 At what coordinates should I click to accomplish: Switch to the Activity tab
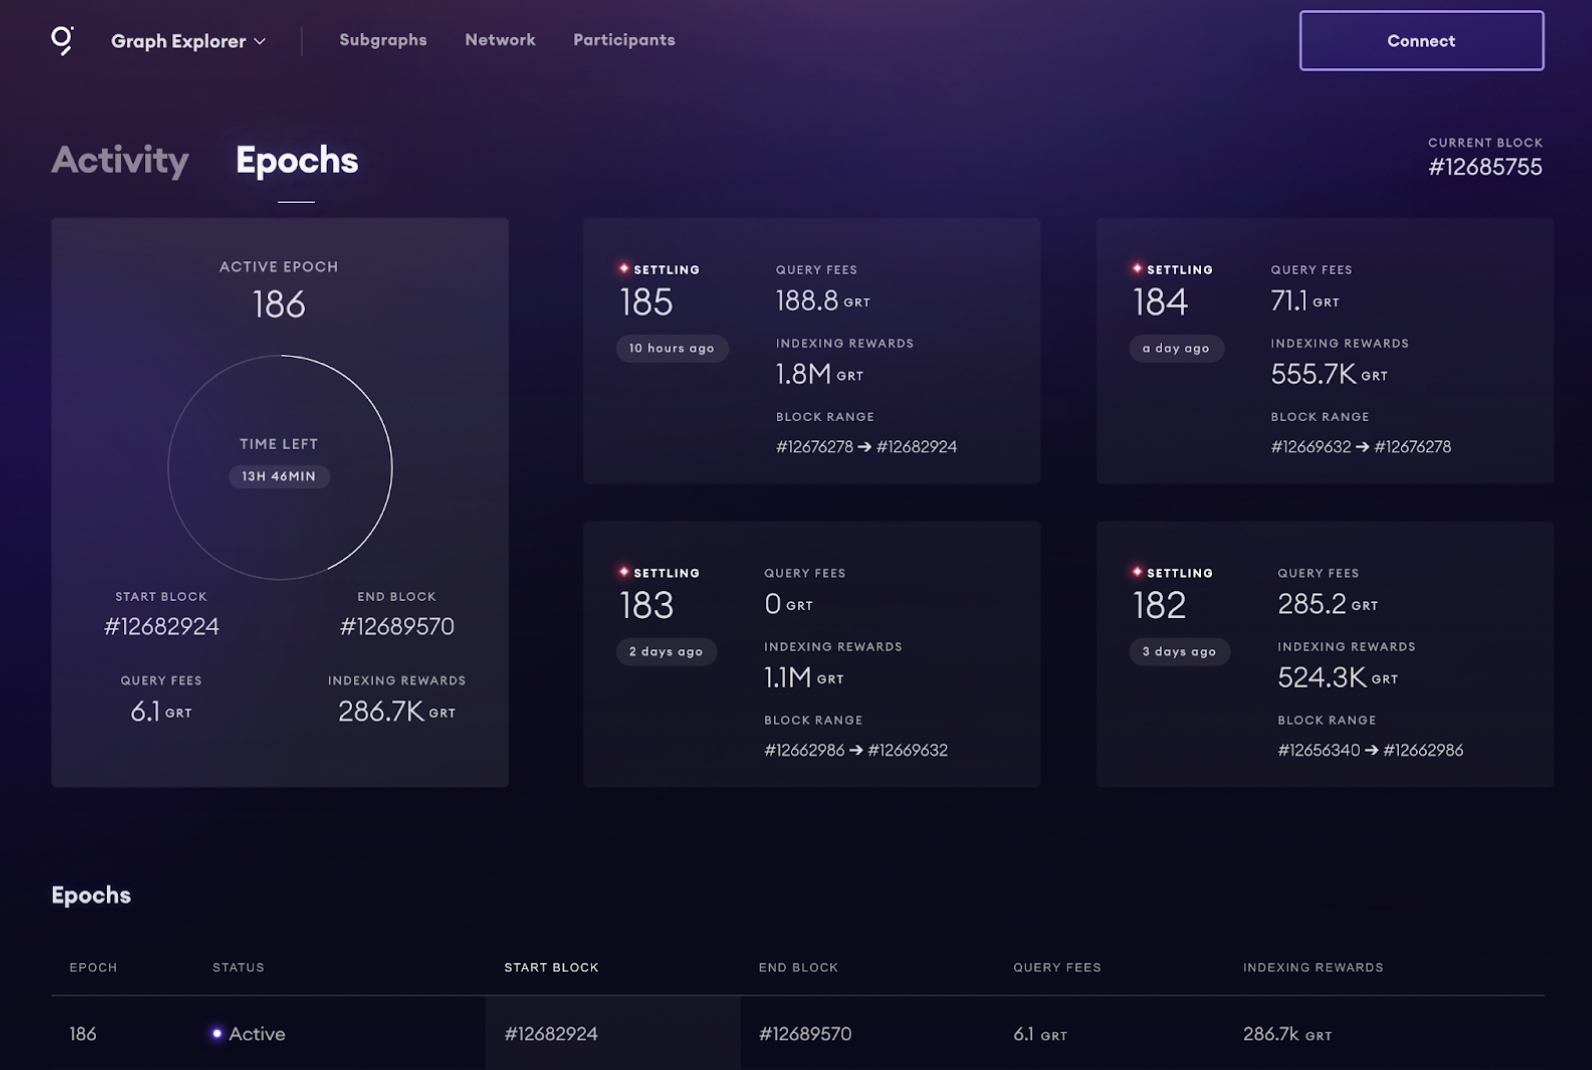coord(120,160)
